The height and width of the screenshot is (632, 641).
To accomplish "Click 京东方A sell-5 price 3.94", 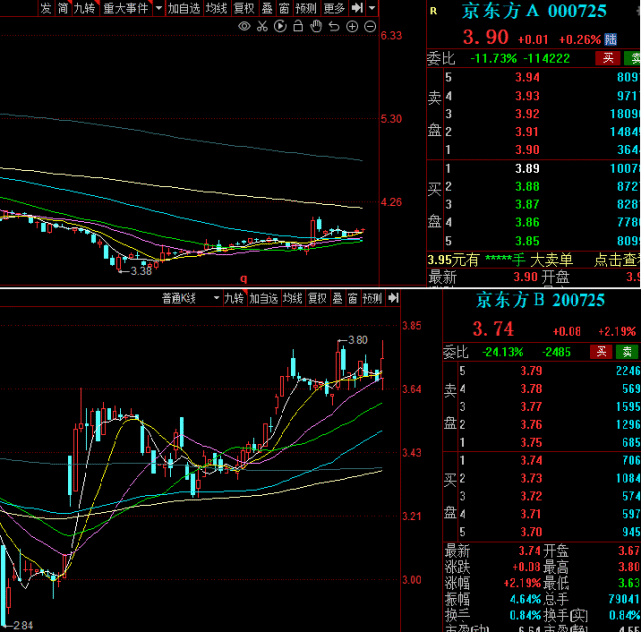I will (x=527, y=77).
